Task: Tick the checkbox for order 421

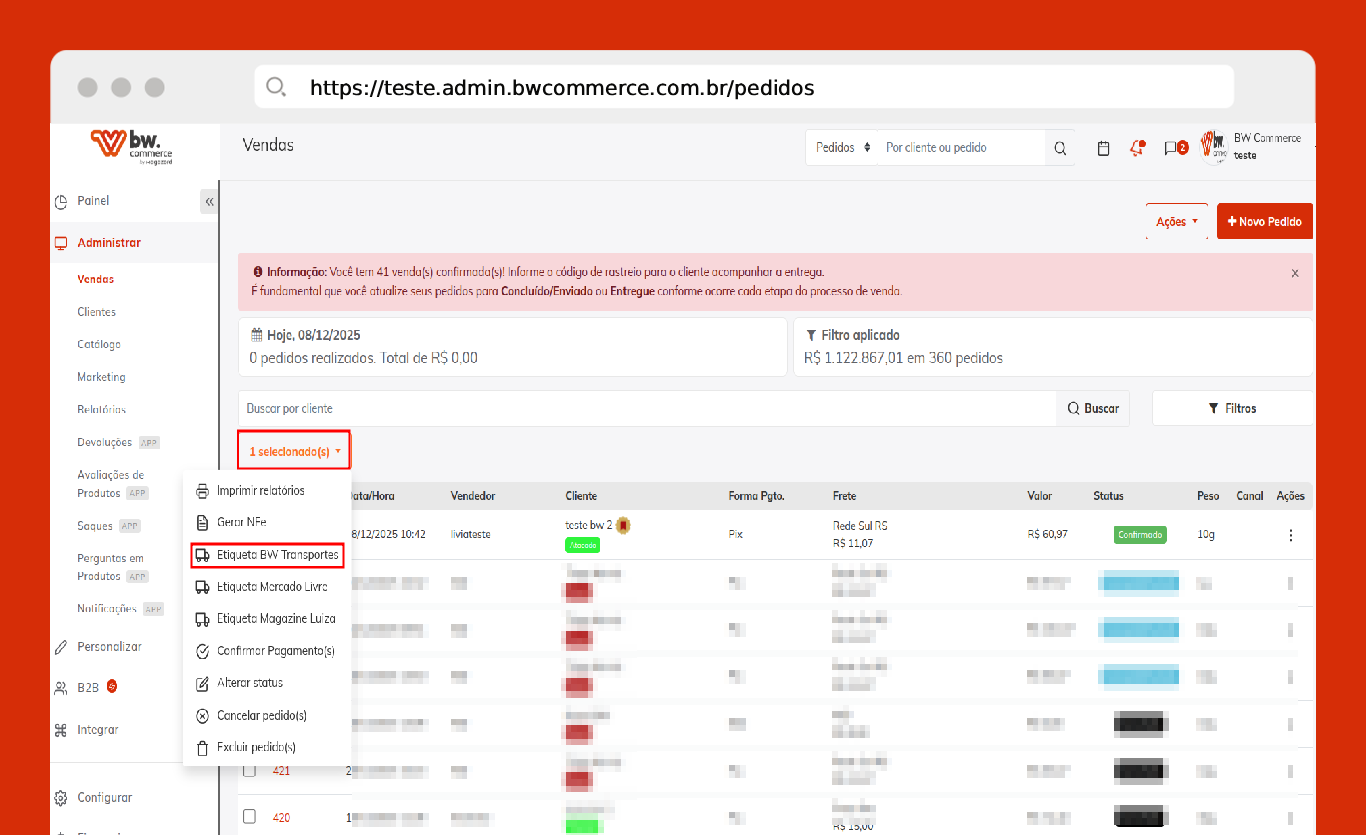Action: tap(250, 770)
